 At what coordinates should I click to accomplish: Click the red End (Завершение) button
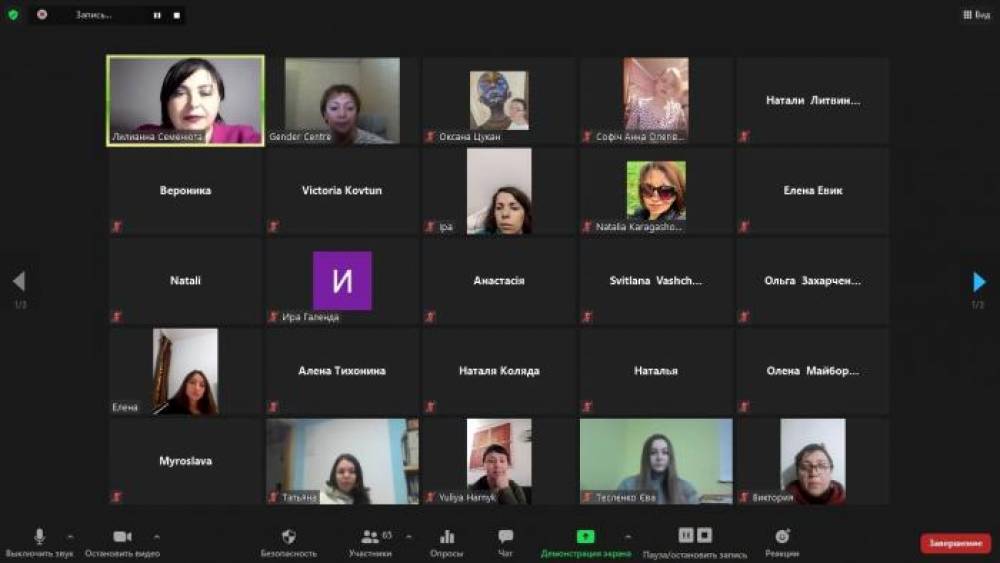click(955, 543)
